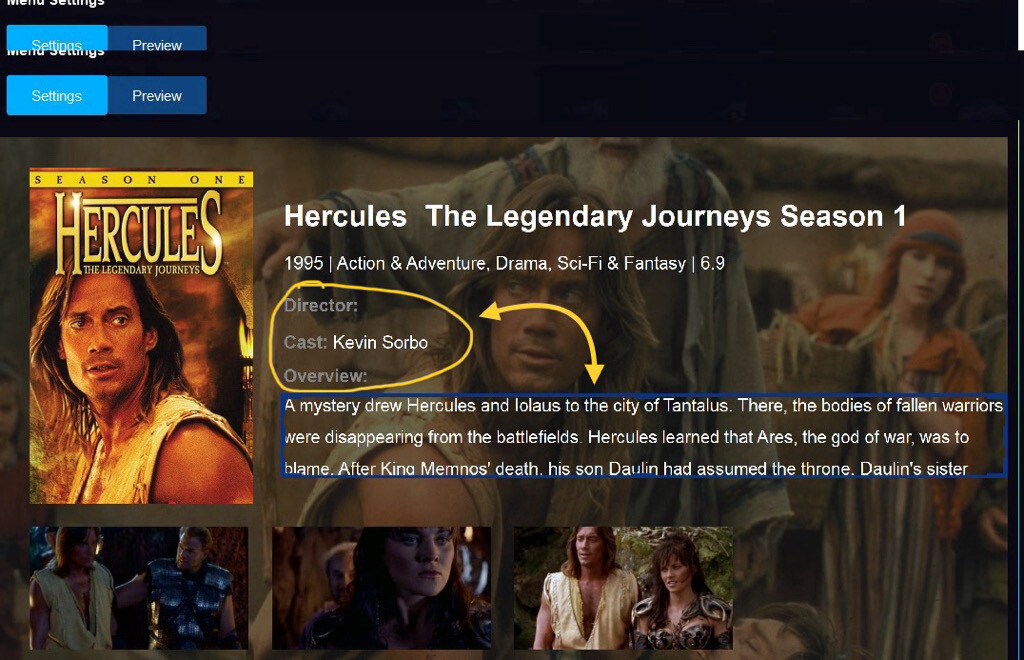Click the 1995 release year
Viewport: 1024px width, 660px height.
pos(304,263)
